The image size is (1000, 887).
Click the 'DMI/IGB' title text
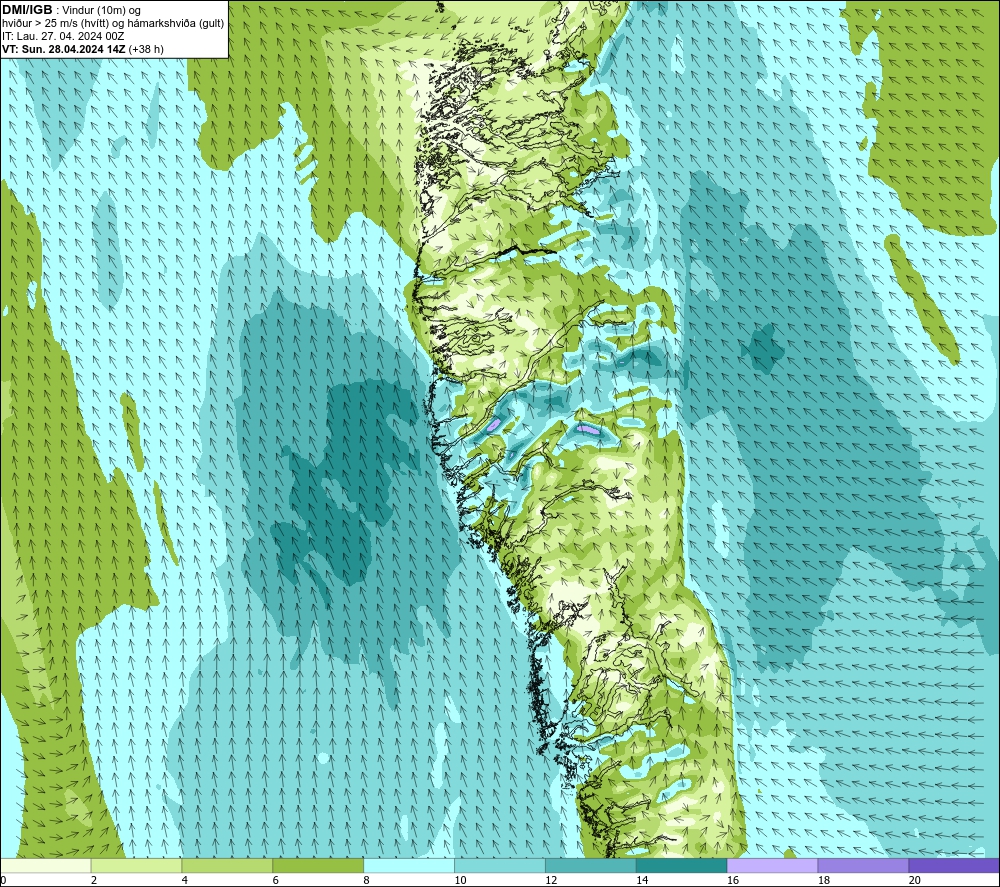27,10
